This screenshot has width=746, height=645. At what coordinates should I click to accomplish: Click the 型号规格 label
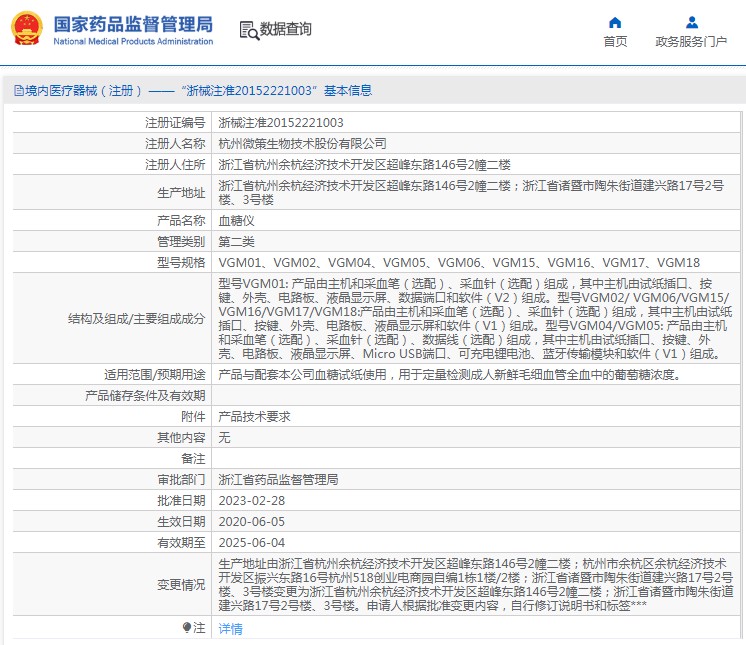[x=181, y=263]
